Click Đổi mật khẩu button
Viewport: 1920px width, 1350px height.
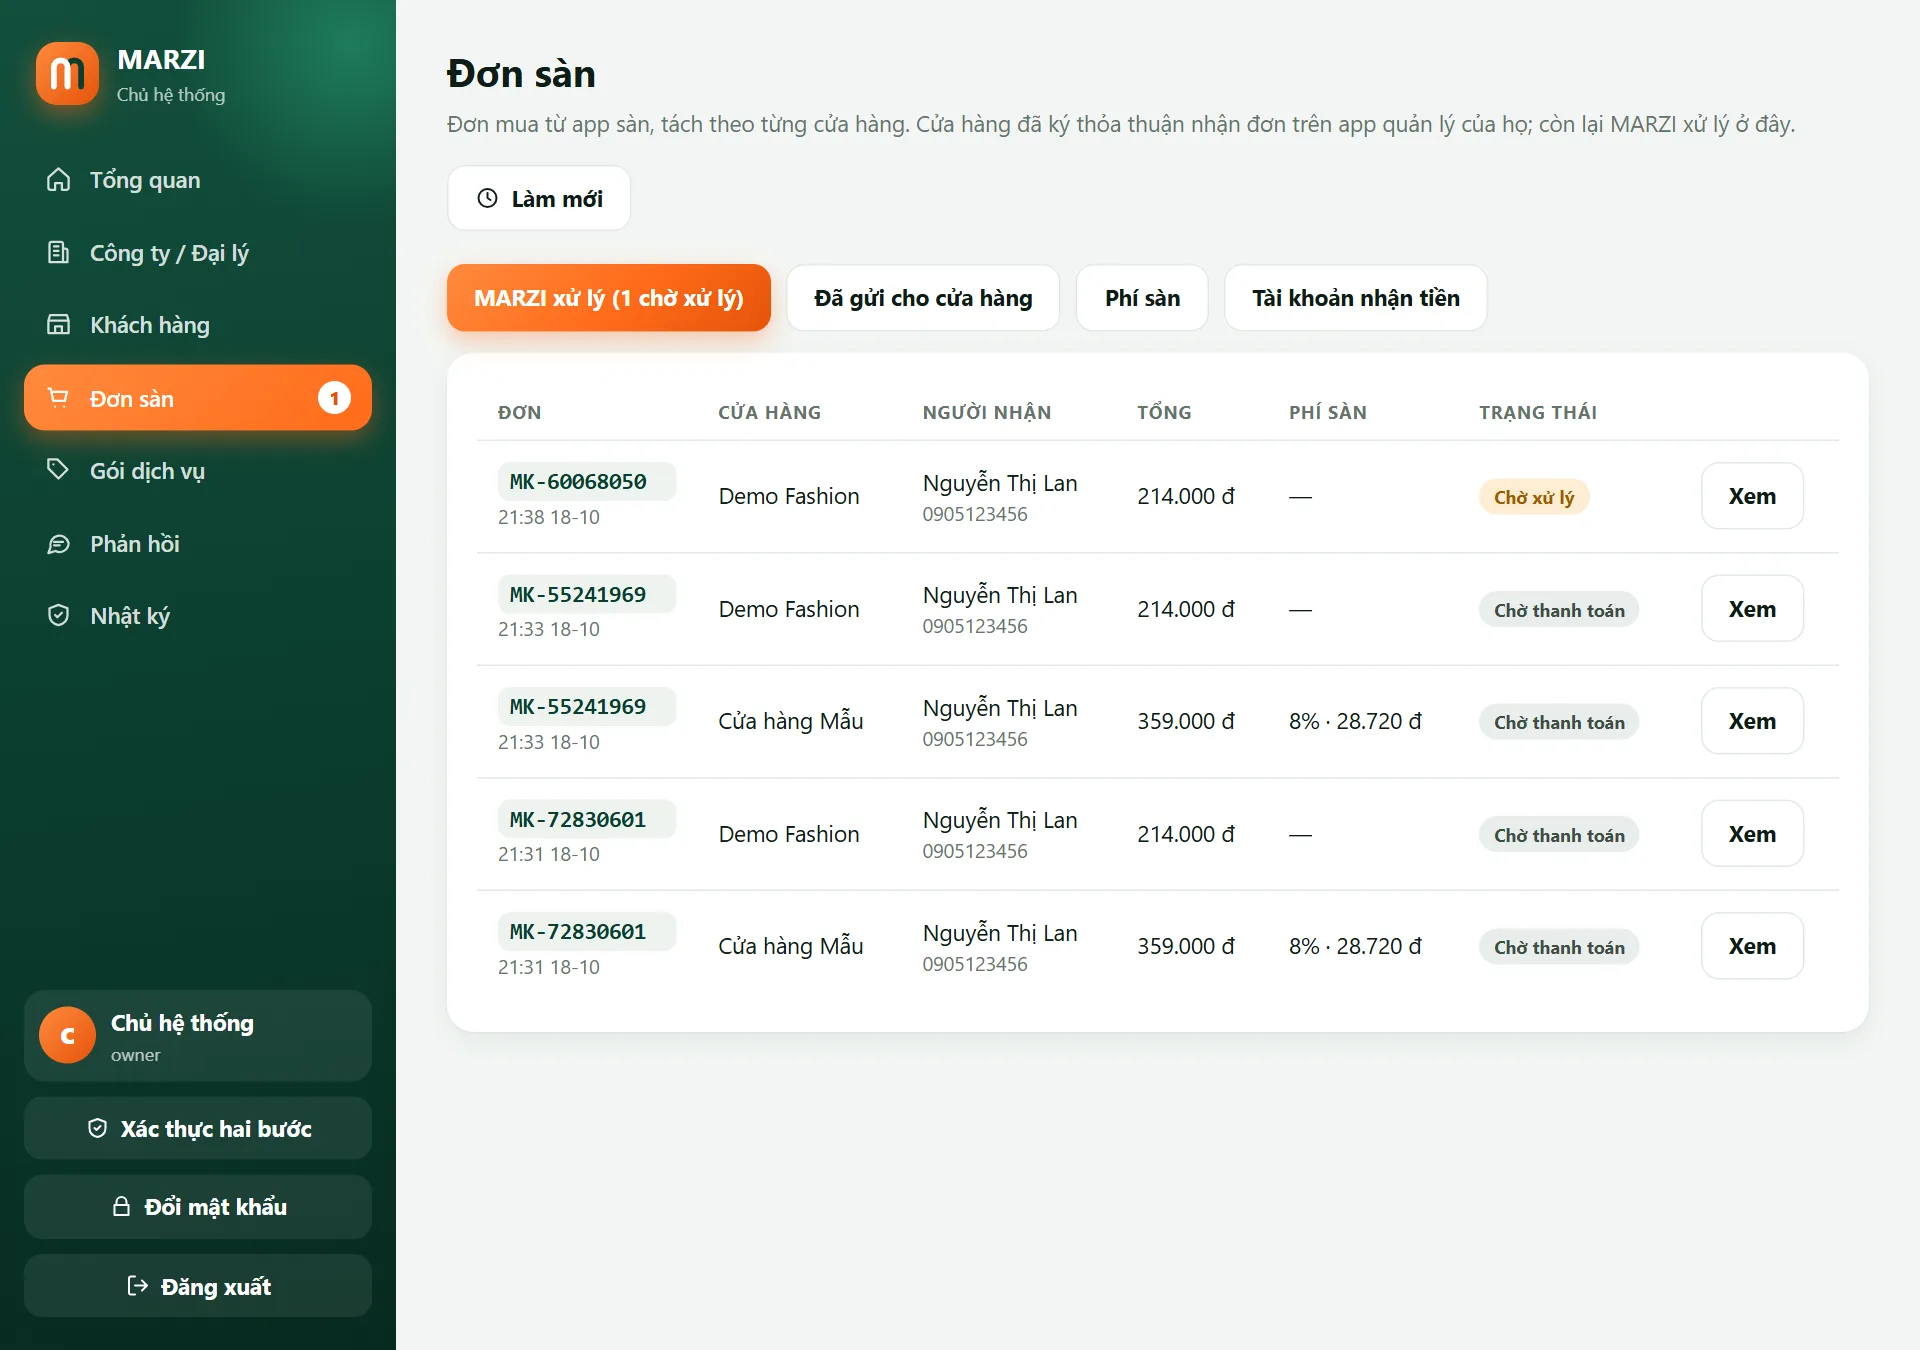(x=198, y=1207)
